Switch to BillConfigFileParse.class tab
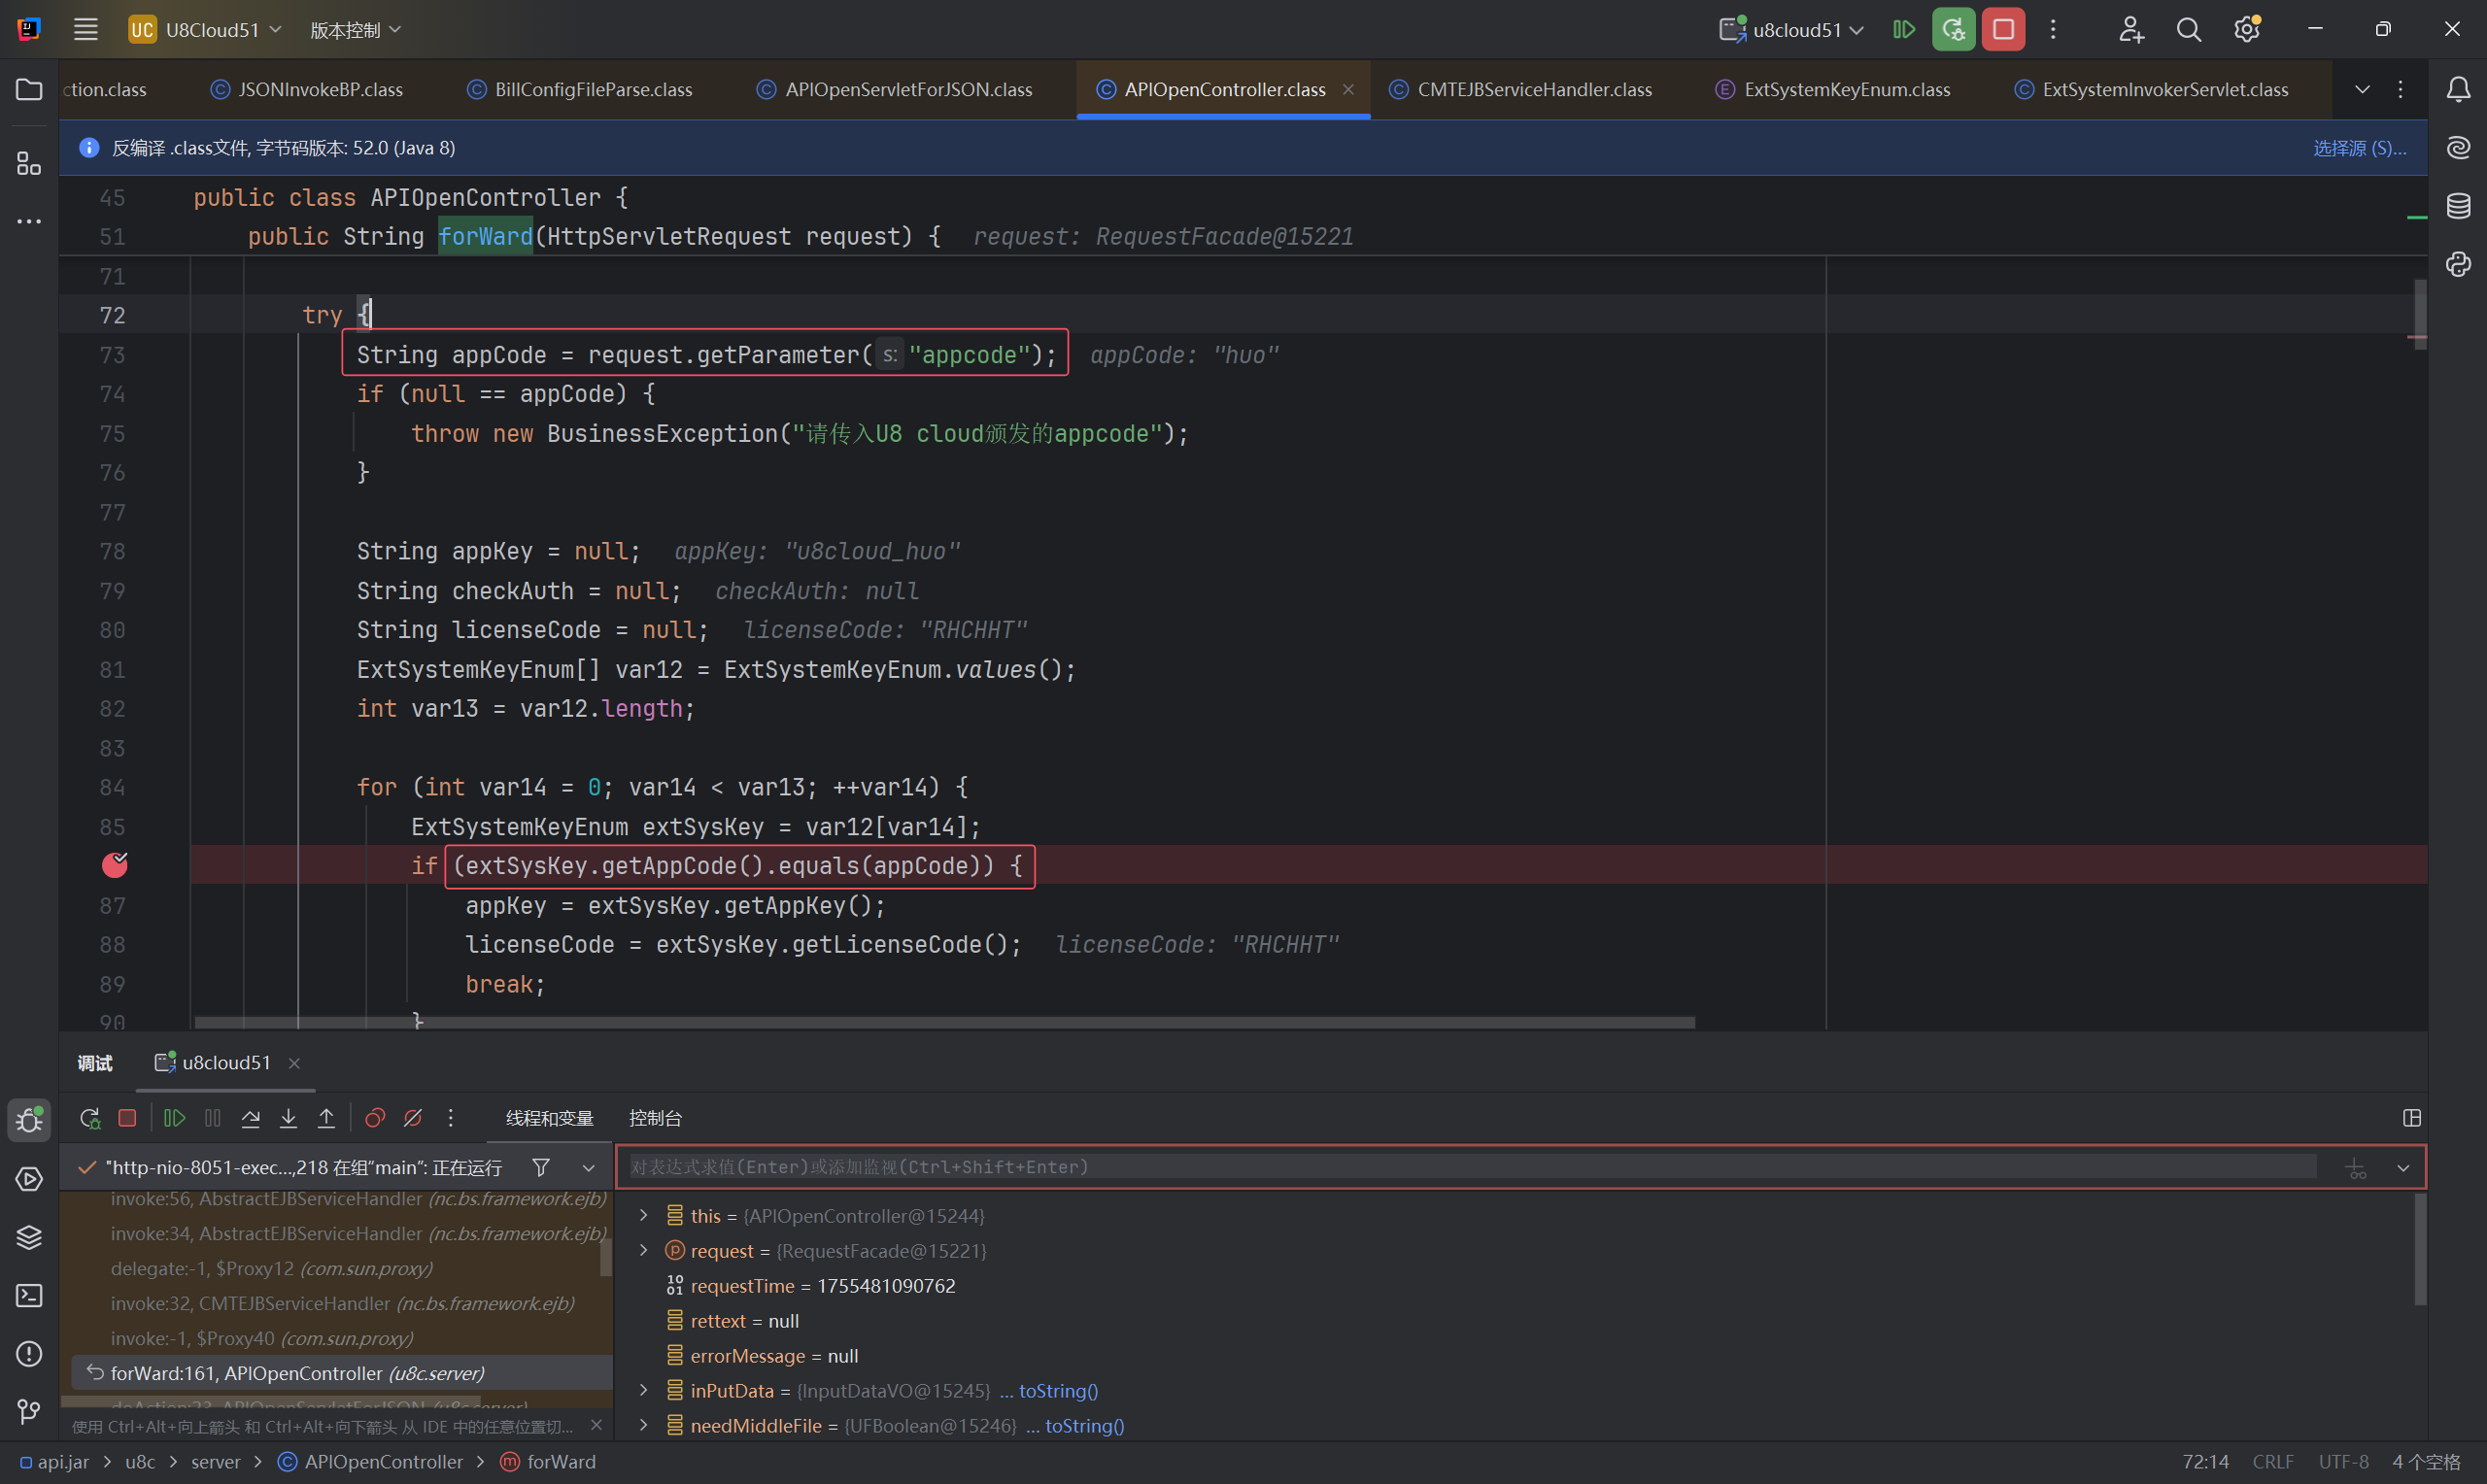 580,90
